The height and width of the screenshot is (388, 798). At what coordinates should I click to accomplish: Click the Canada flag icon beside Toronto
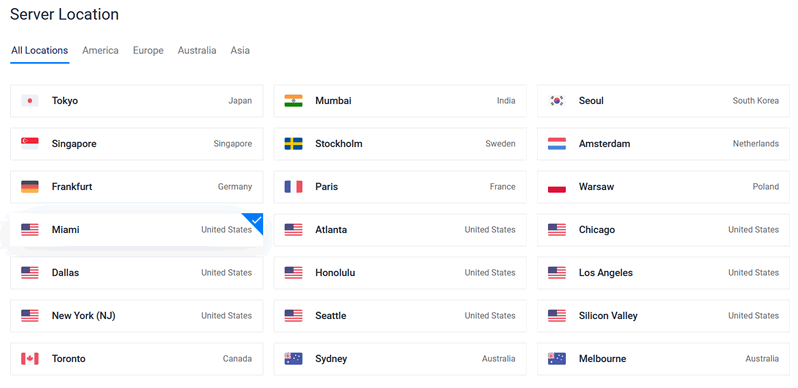coord(30,358)
